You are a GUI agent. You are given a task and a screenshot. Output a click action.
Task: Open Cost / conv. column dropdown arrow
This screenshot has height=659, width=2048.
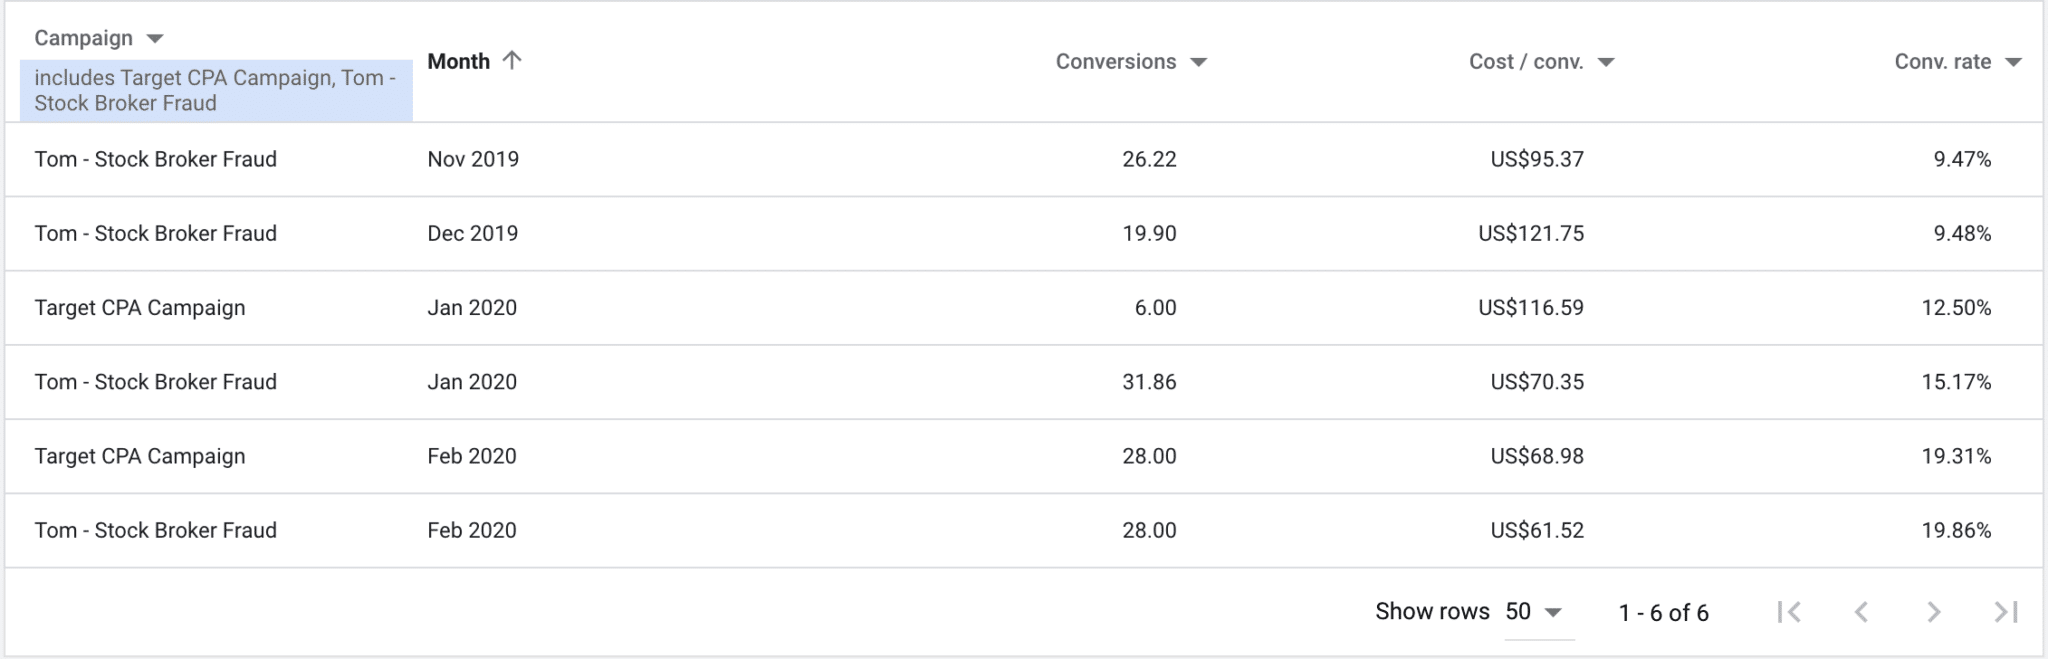pyautogui.click(x=1606, y=63)
